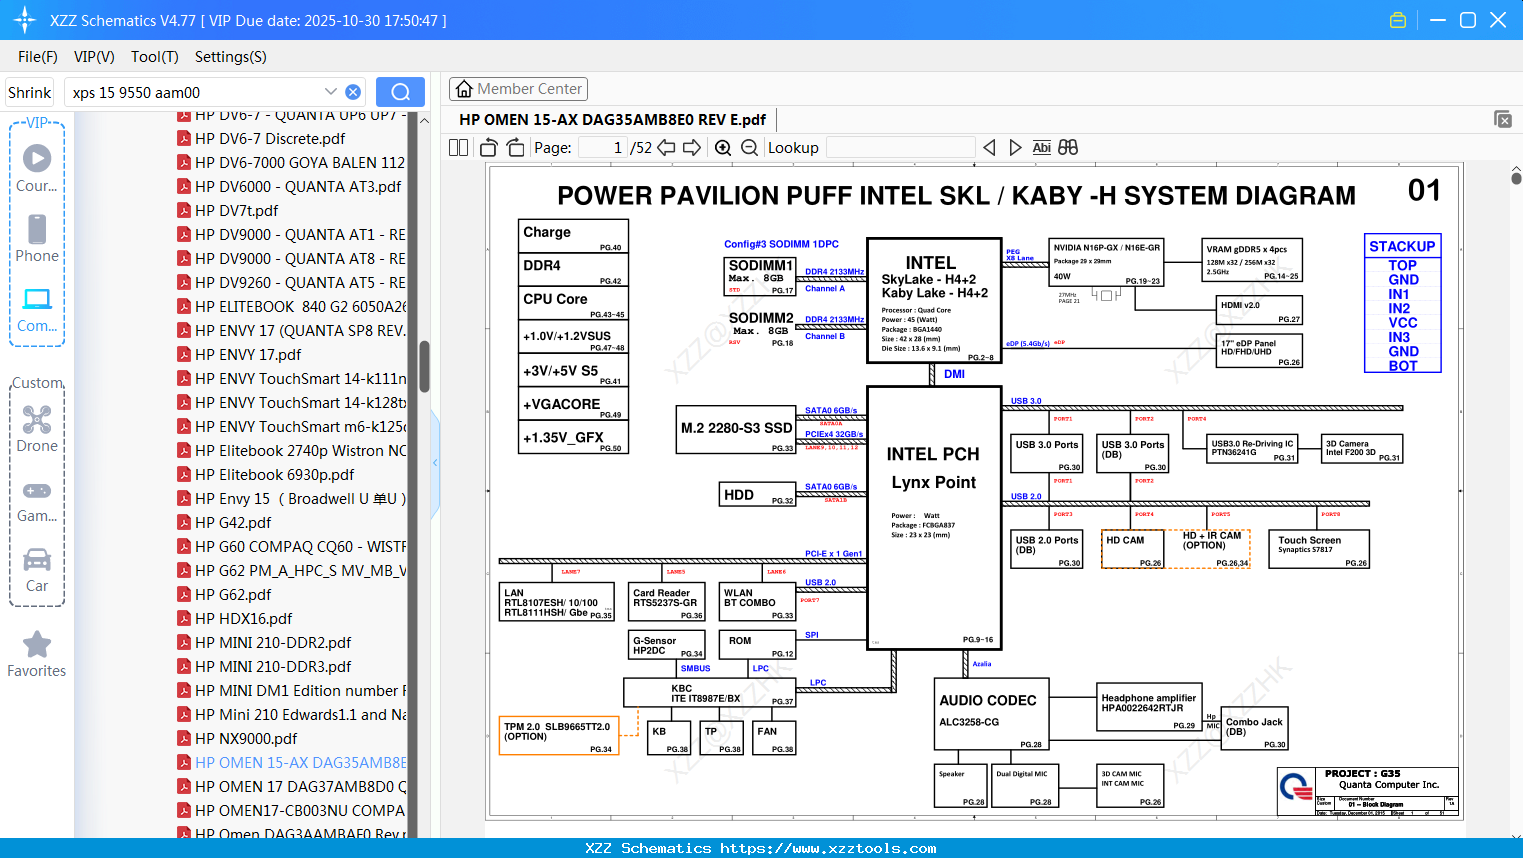Click the title bar briefcase icon
Viewport: 1523px width, 858px height.
(x=1398, y=20)
